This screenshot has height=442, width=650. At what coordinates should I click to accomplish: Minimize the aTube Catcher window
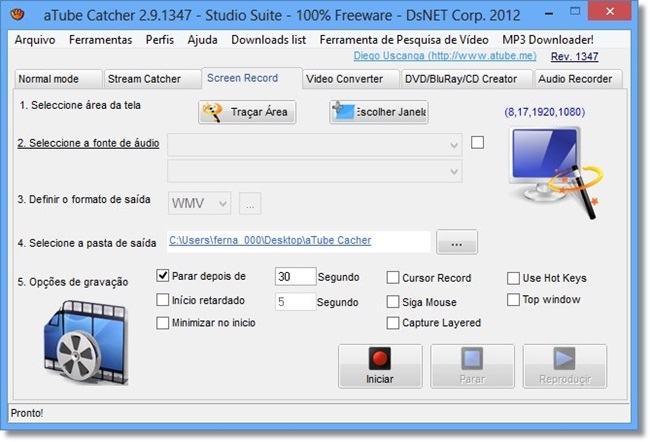pyautogui.click(x=549, y=14)
